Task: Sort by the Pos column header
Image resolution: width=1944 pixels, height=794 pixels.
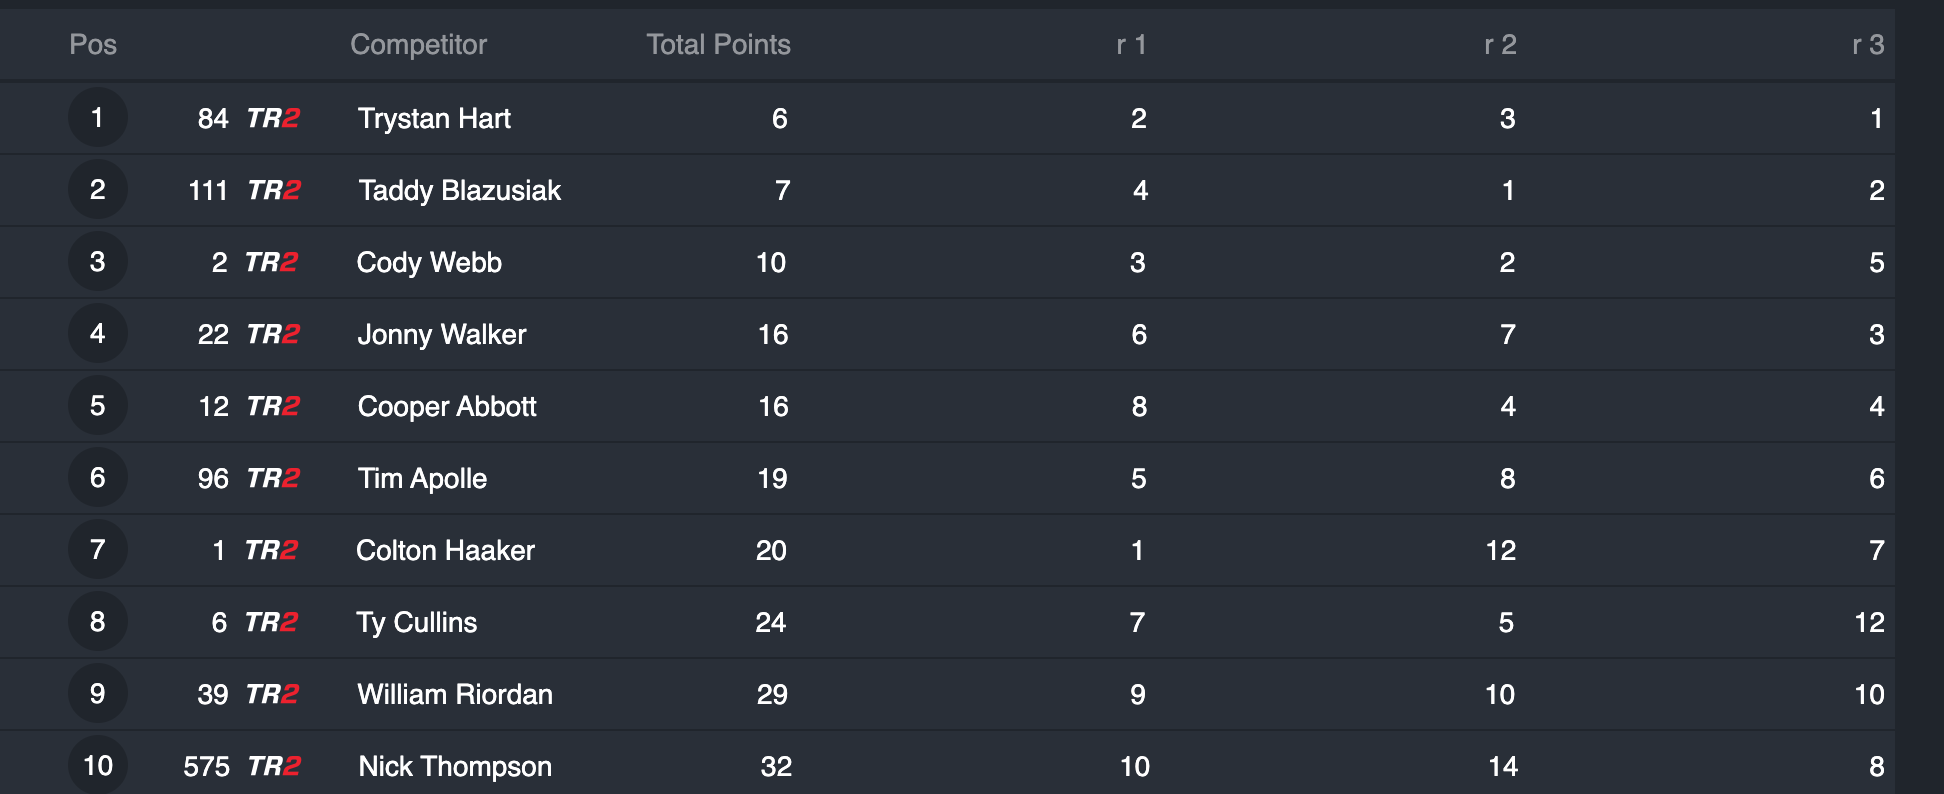Action: pos(93,45)
